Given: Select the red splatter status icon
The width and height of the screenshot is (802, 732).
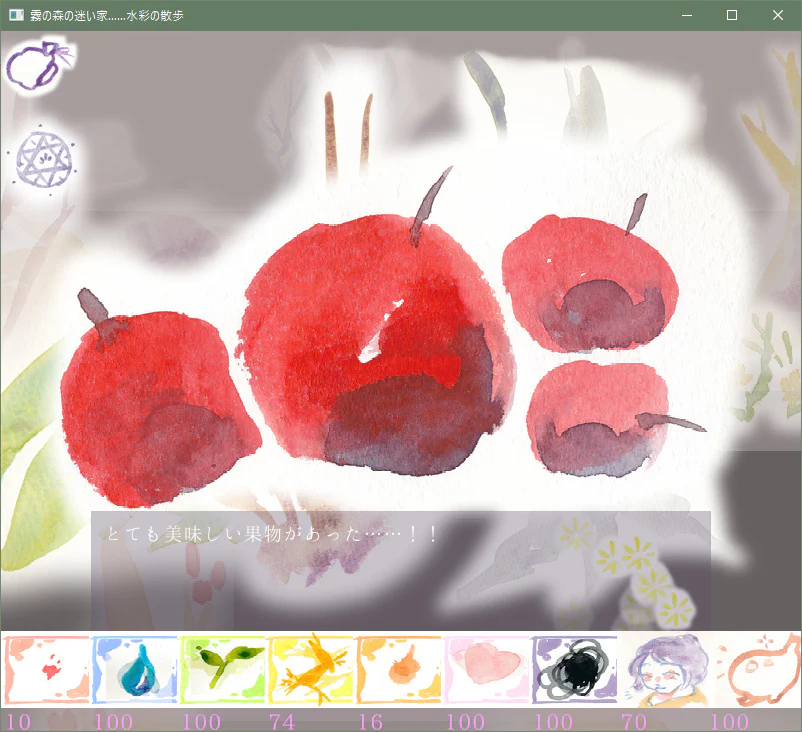Looking at the screenshot, I should [46, 667].
